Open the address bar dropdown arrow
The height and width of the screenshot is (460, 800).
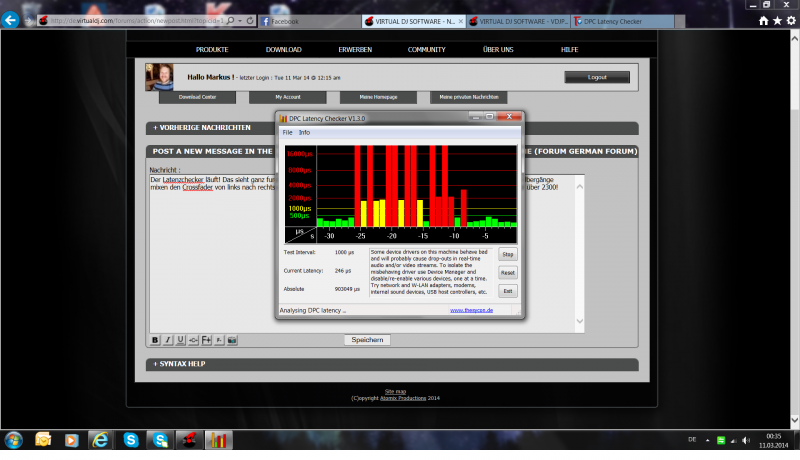click(240, 21)
